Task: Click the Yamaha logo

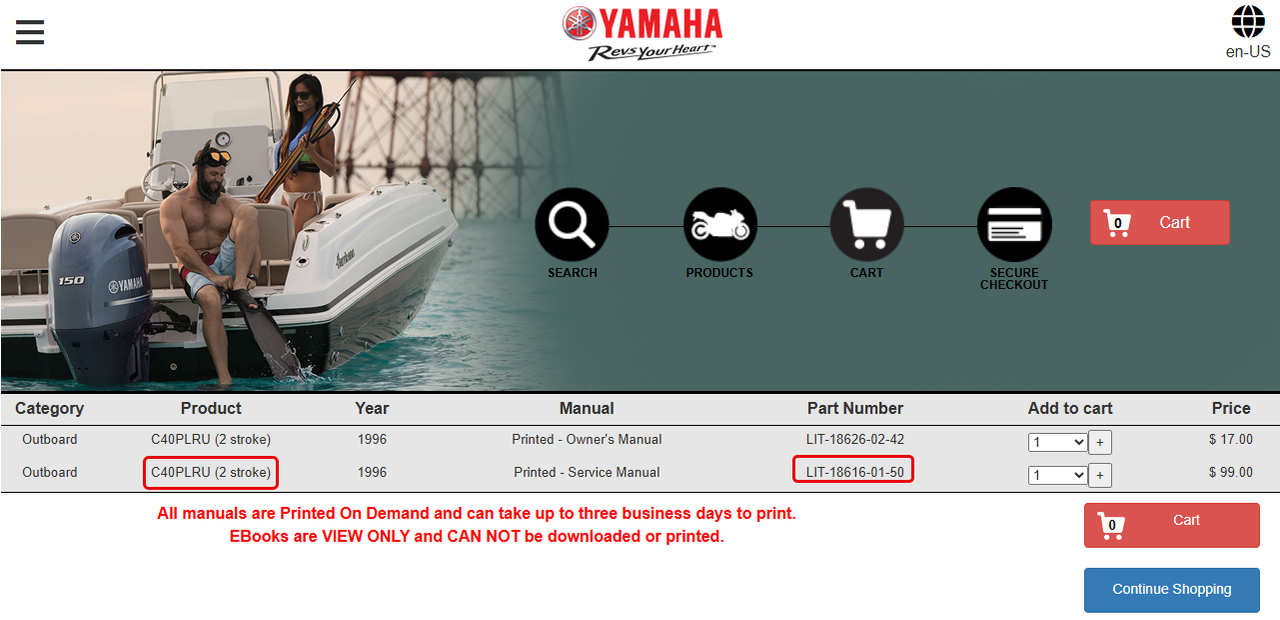Action: pos(642,34)
